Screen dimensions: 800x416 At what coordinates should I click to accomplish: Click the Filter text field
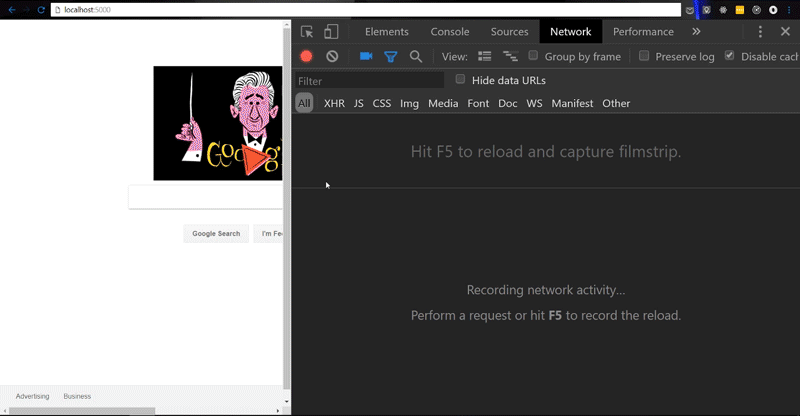[369, 81]
